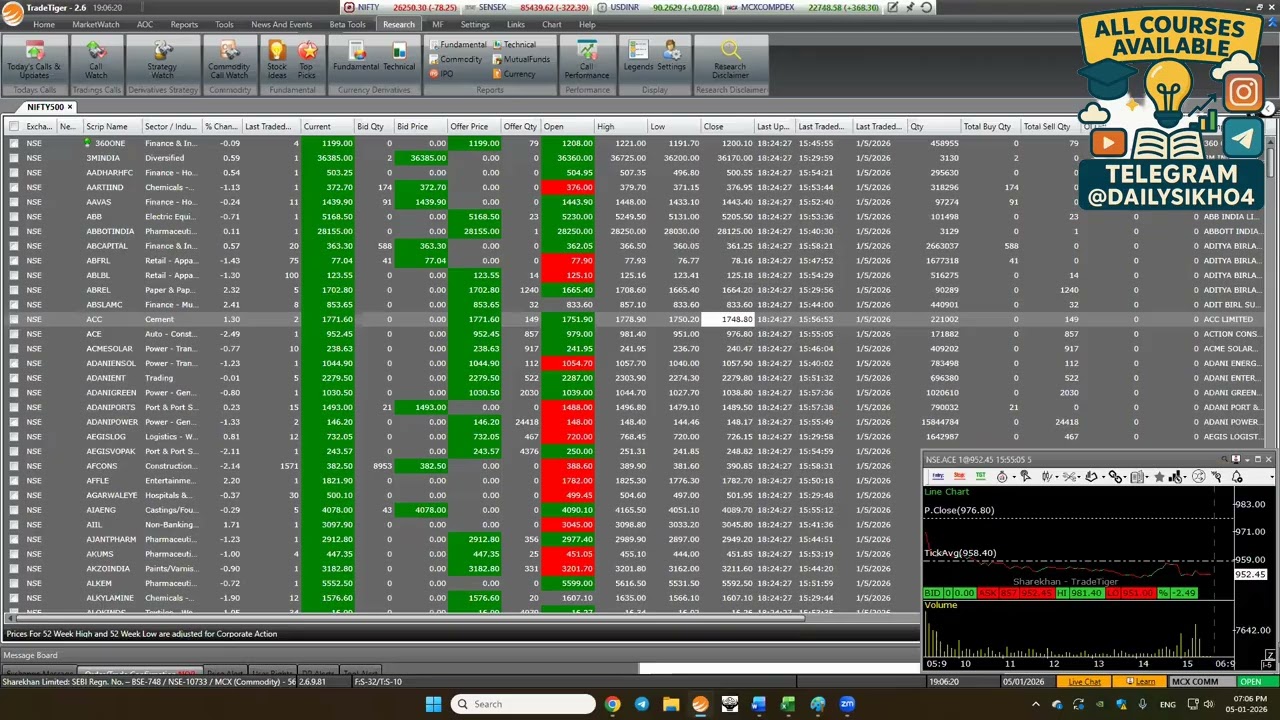Expand the interval timer dropdown in chart toolbar
Viewport: 1280px width, 720px height.
point(1014,477)
